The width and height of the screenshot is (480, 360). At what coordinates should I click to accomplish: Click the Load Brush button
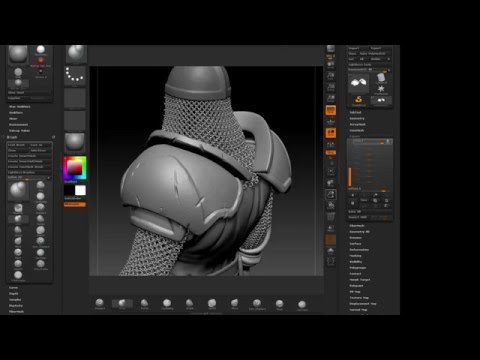tap(18, 145)
